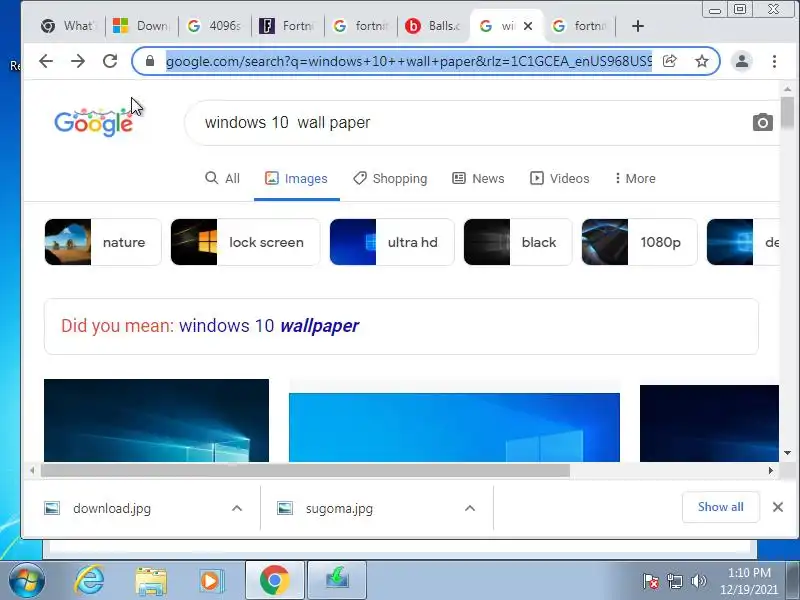Reload the current page
This screenshot has height=600, width=800.
click(110, 61)
